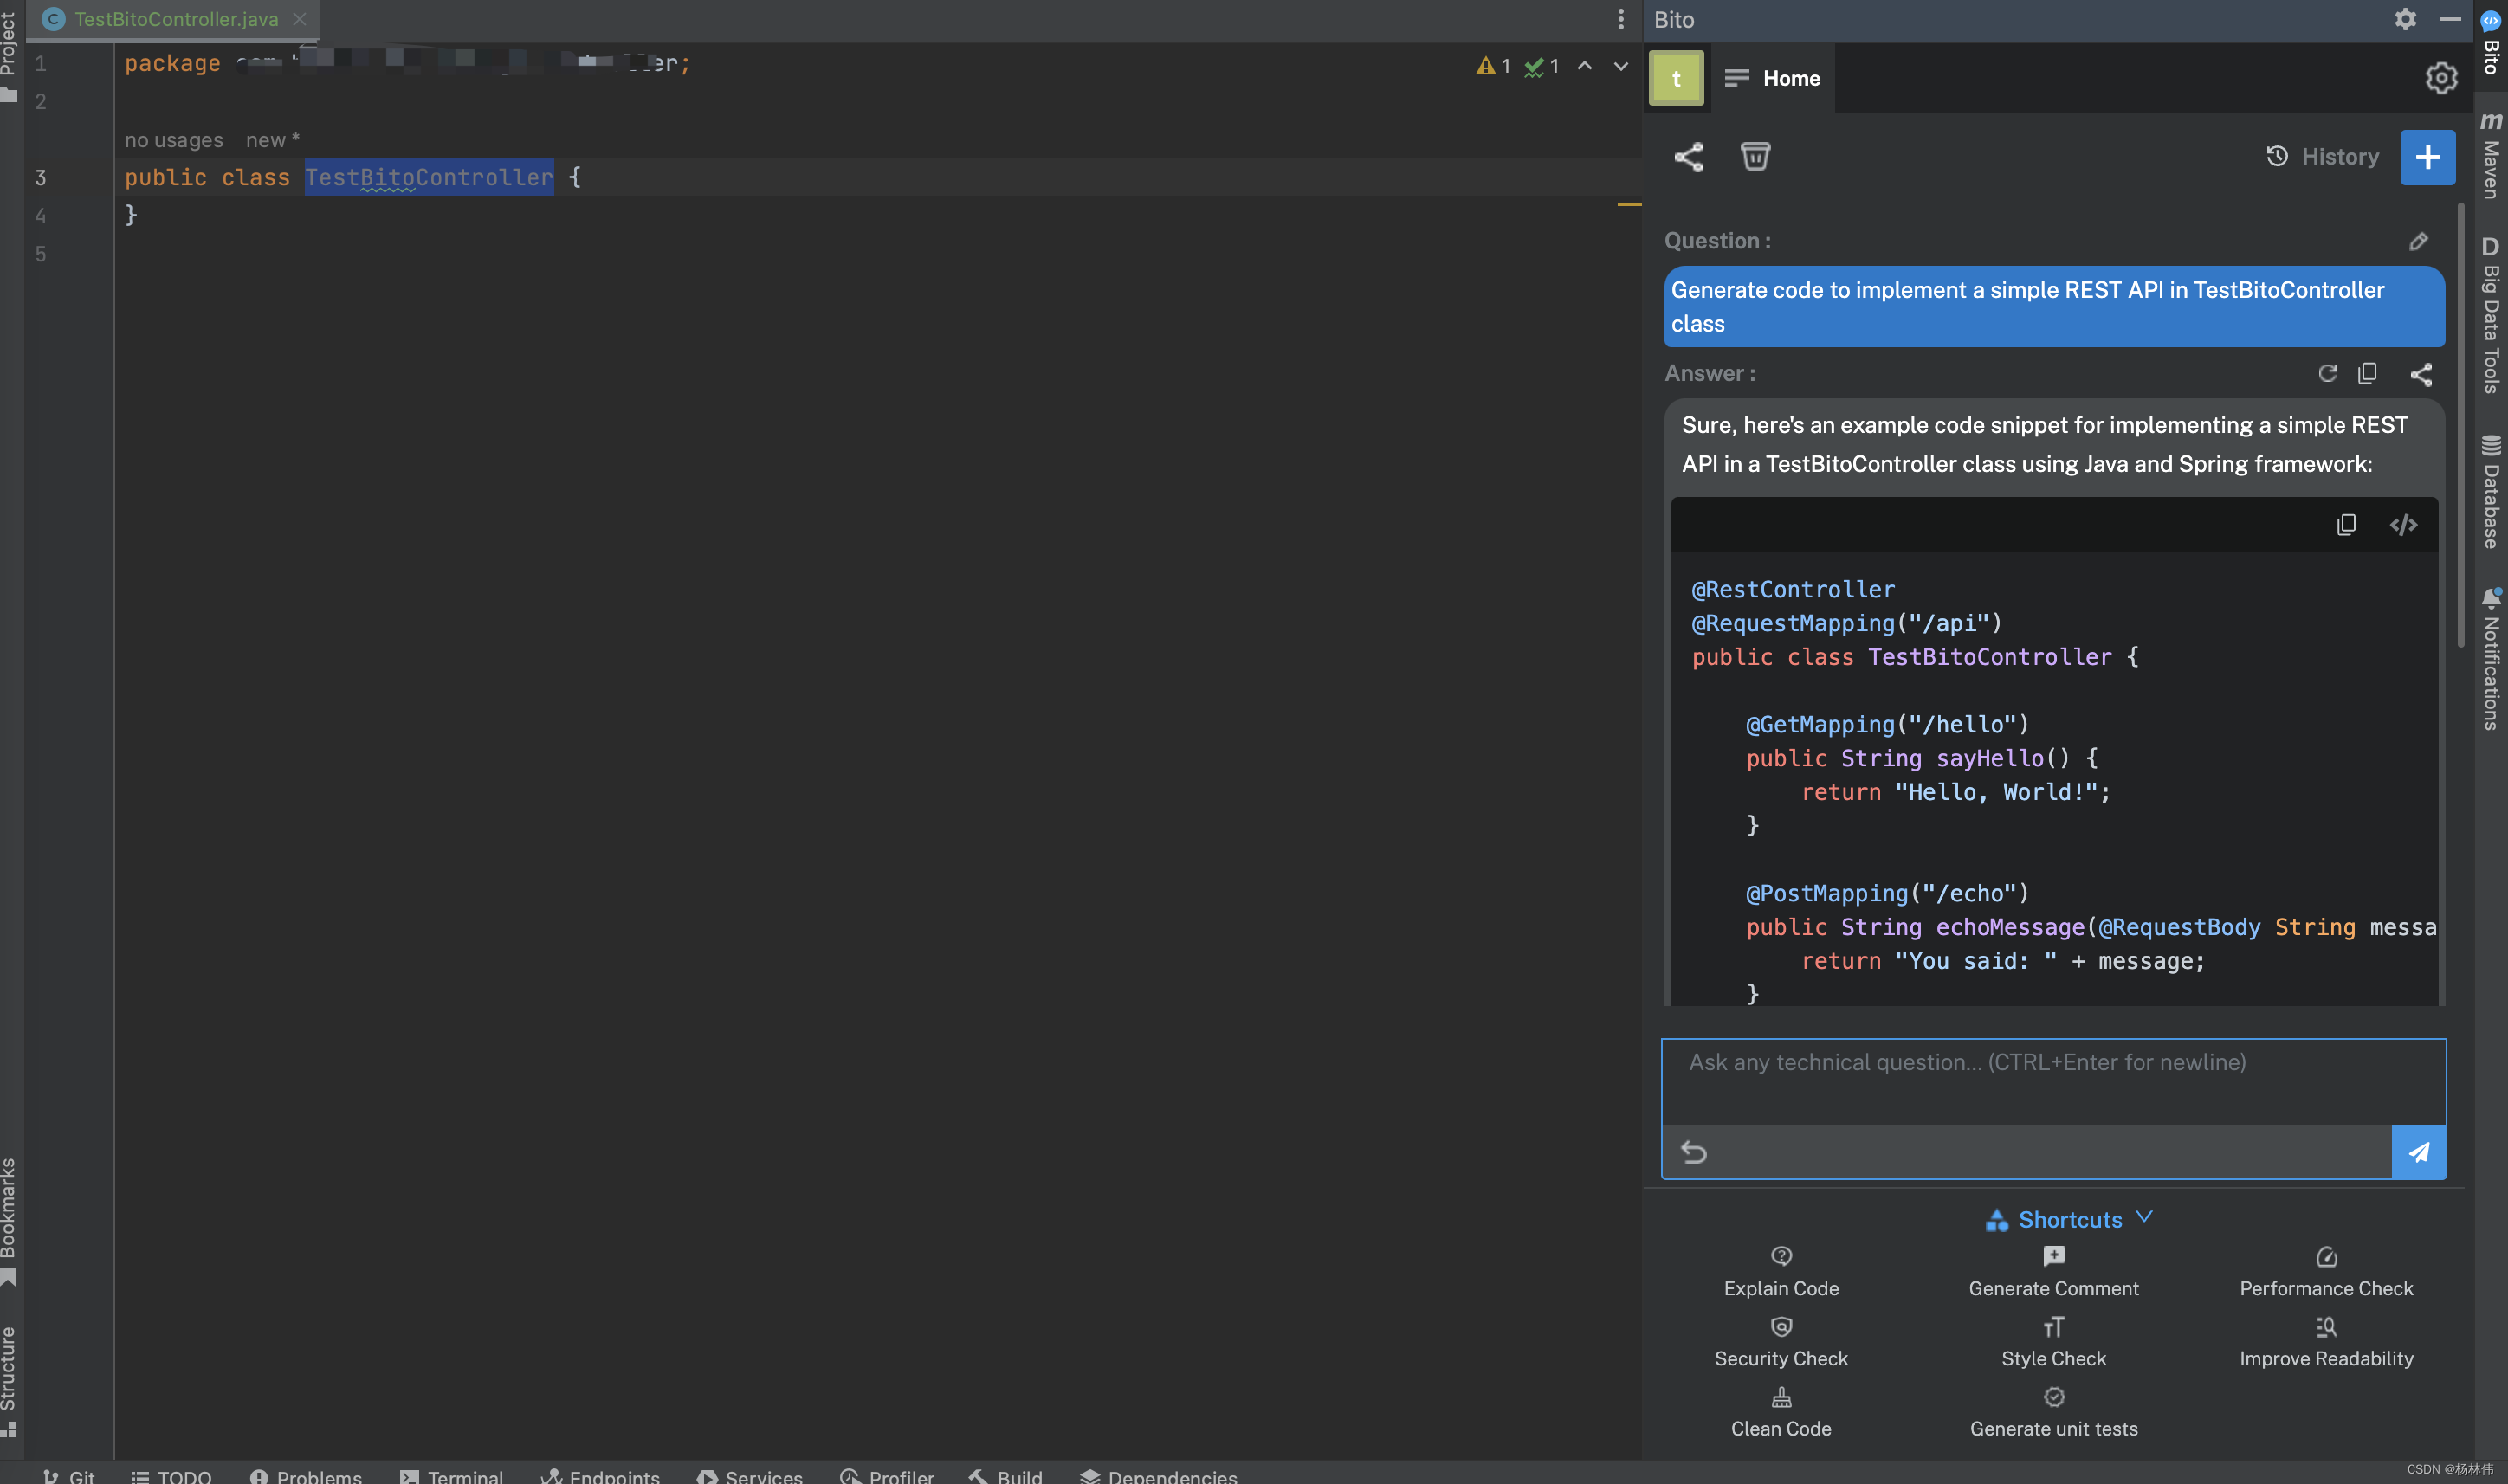Click the yellow warning stripe mark in the editor
Image resolution: width=2508 pixels, height=1484 pixels.
pyautogui.click(x=1629, y=204)
